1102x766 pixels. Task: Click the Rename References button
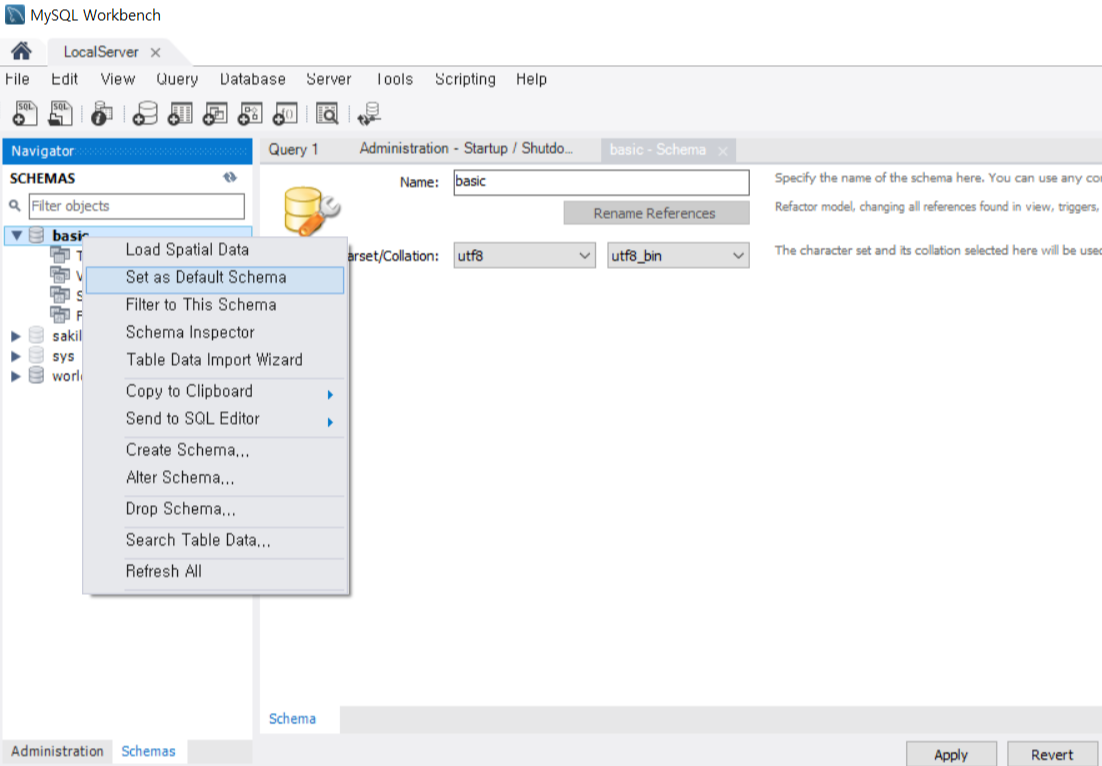[656, 213]
